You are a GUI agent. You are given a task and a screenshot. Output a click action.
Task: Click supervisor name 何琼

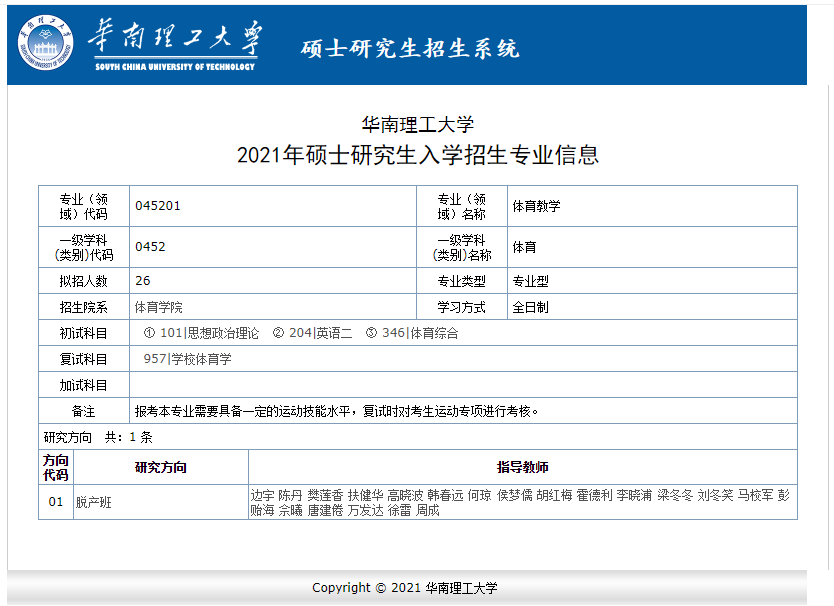point(480,495)
